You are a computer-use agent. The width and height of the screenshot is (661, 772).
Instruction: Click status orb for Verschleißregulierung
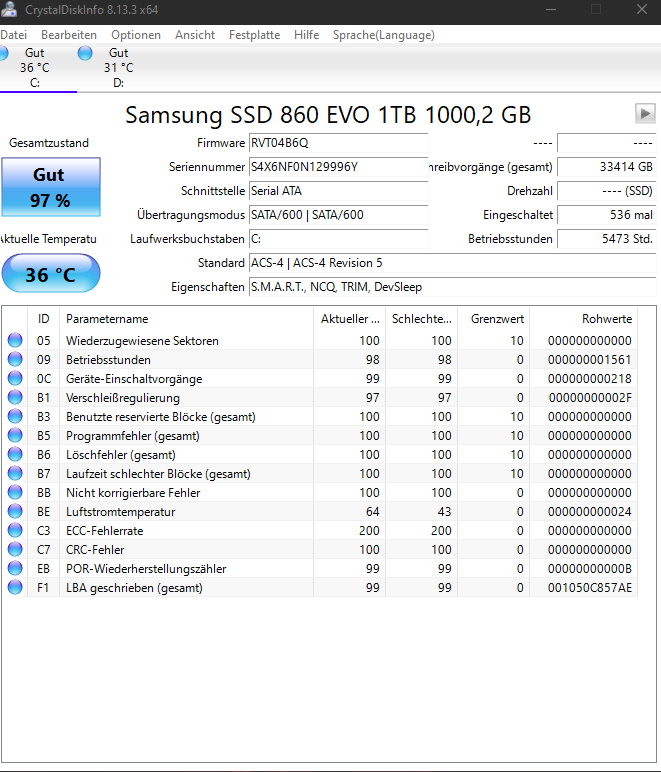15,397
